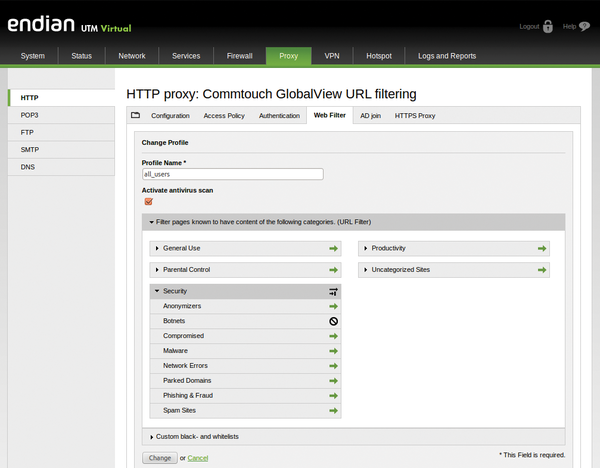Toggle the Uncategorized Sites green arrow icon
This screenshot has width=600, height=468.
click(x=542, y=270)
